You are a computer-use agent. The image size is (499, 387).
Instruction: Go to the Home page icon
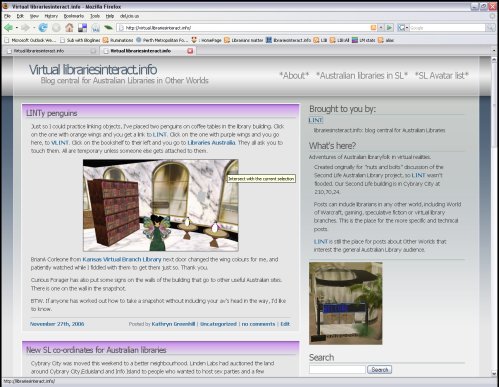69,28
